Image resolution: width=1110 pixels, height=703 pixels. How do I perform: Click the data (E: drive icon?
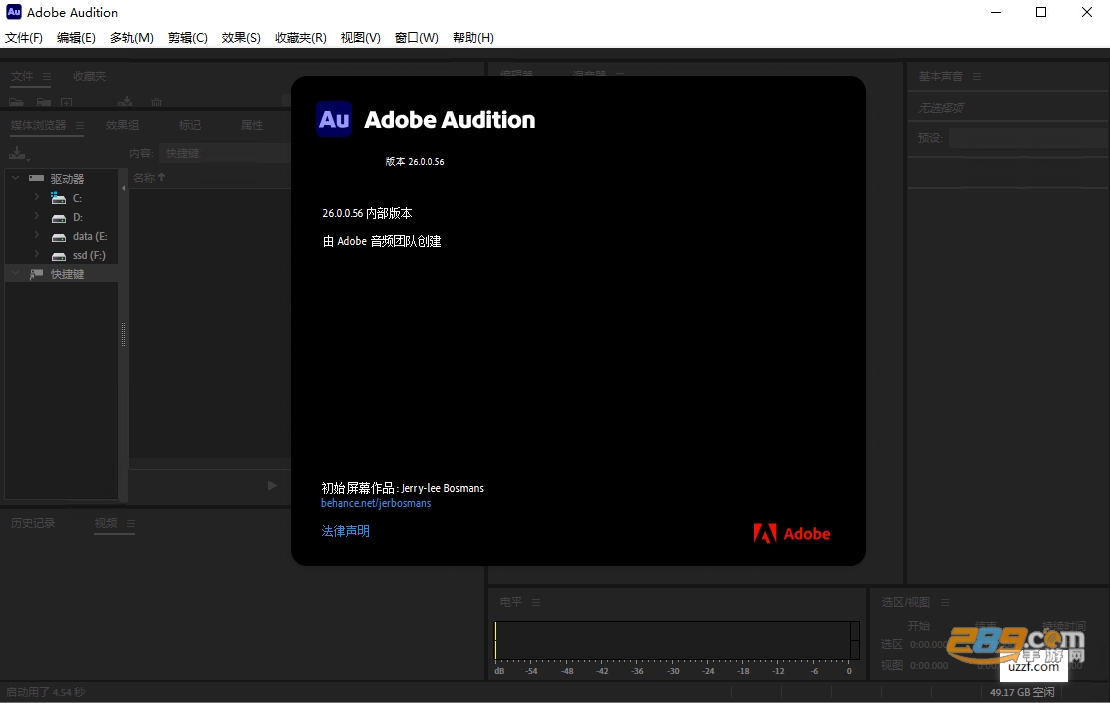click(59, 236)
